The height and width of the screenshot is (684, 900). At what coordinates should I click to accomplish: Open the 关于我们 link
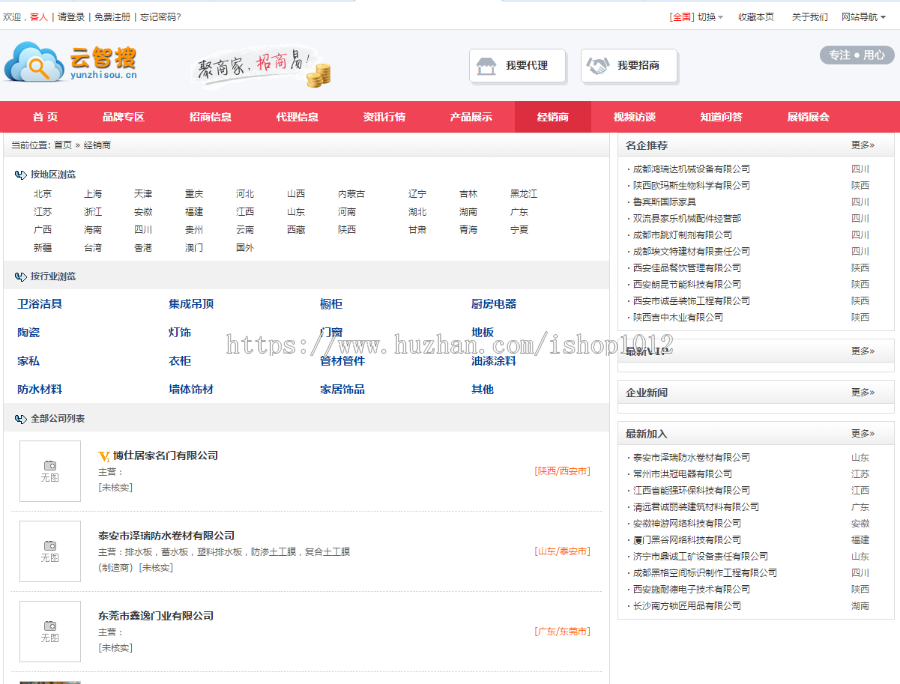810,17
